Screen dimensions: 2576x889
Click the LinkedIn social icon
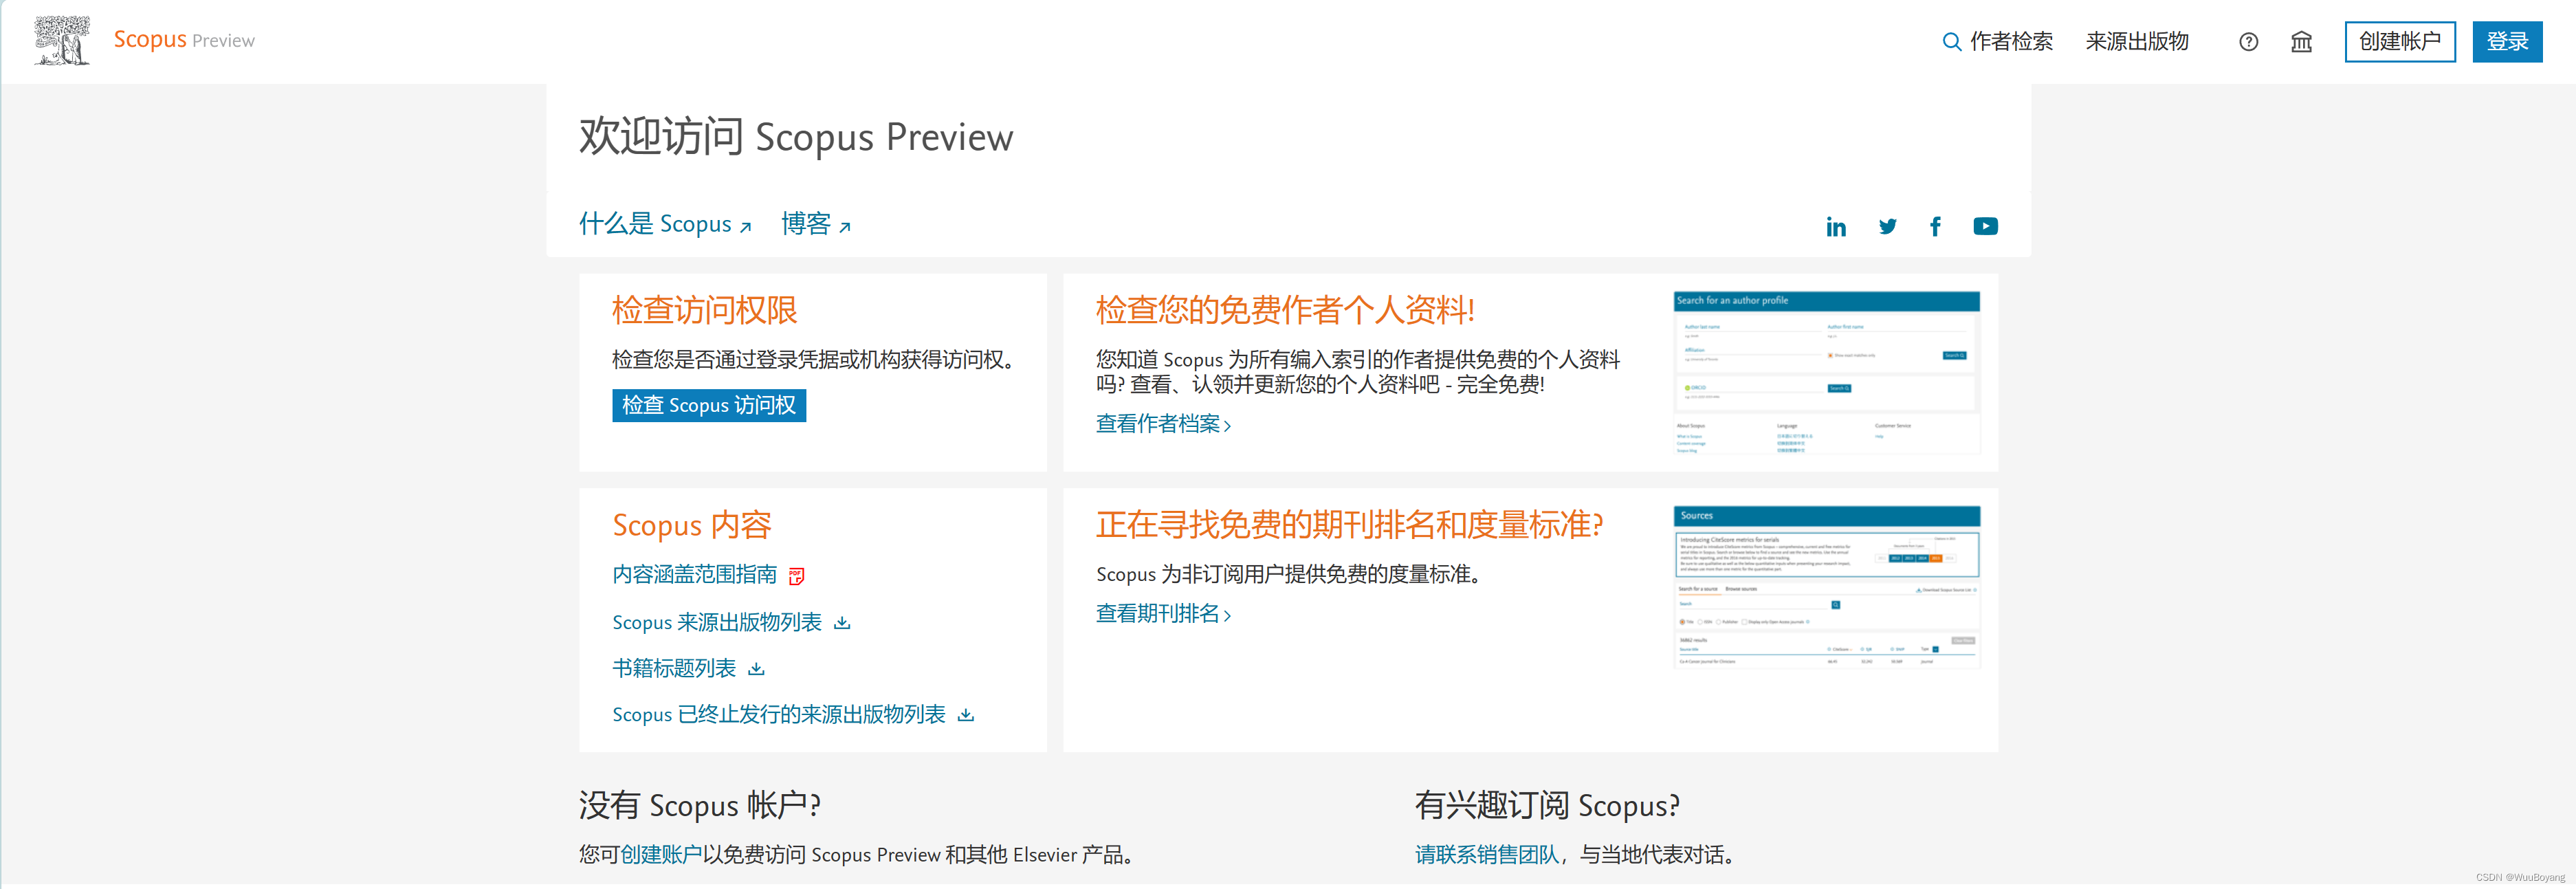(x=1835, y=227)
